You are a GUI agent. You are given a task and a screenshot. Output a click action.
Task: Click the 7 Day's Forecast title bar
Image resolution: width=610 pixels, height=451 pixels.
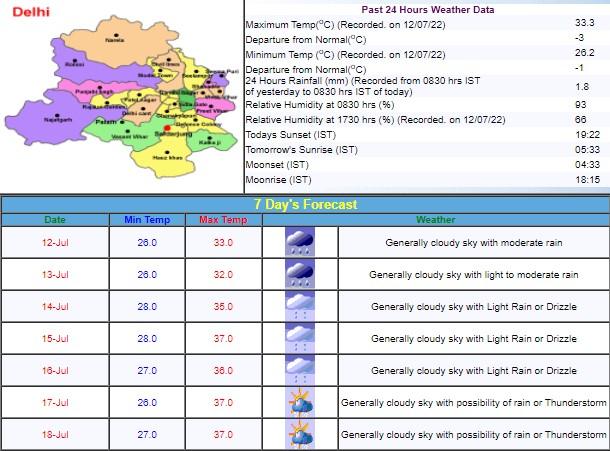coord(305,204)
